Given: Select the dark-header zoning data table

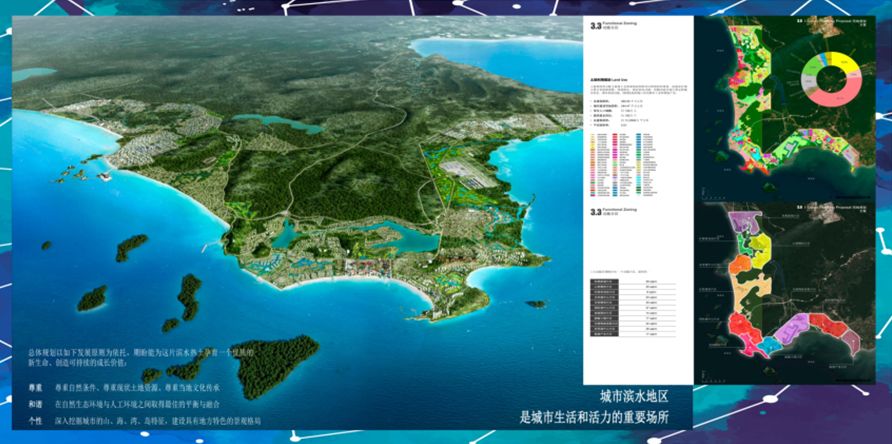Looking at the screenshot, I should pyautogui.click(x=633, y=309).
